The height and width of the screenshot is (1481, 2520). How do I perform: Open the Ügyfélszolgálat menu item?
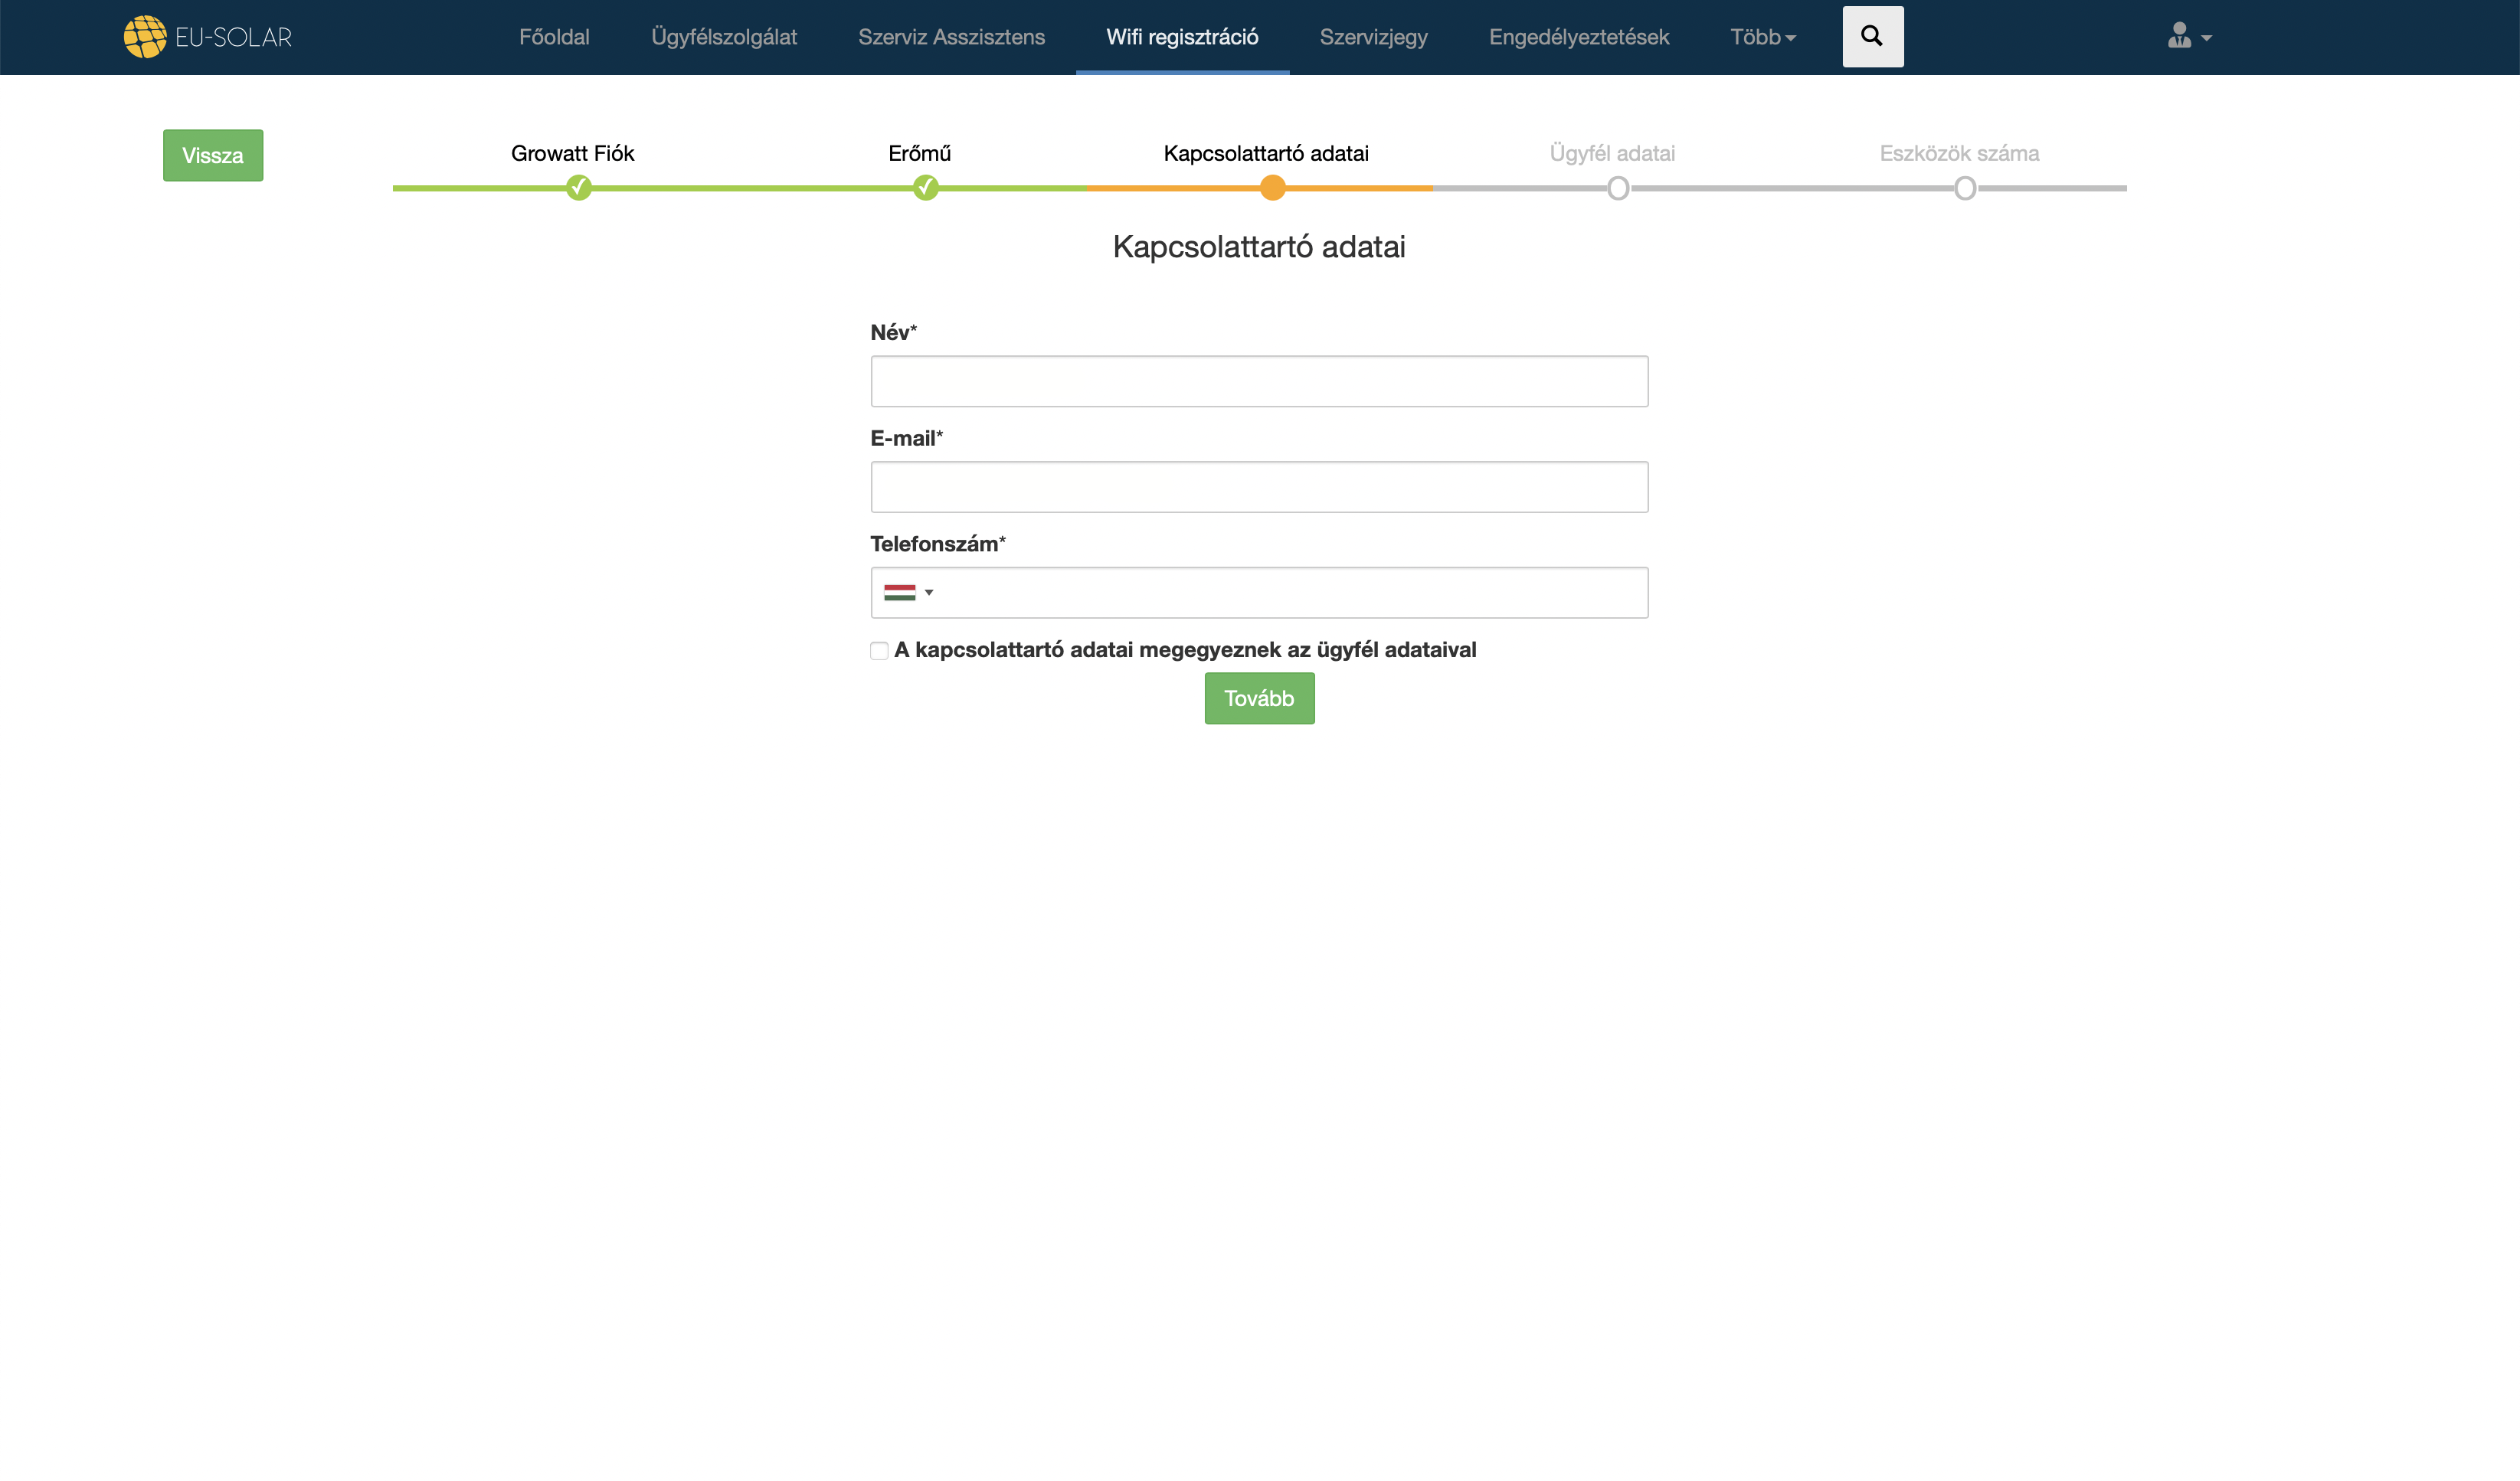click(x=723, y=37)
